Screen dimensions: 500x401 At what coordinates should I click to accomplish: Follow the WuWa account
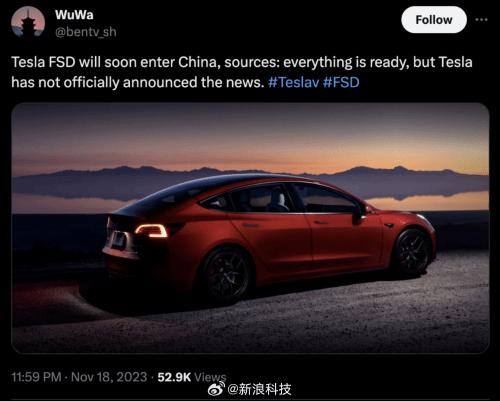pyautogui.click(x=434, y=20)
